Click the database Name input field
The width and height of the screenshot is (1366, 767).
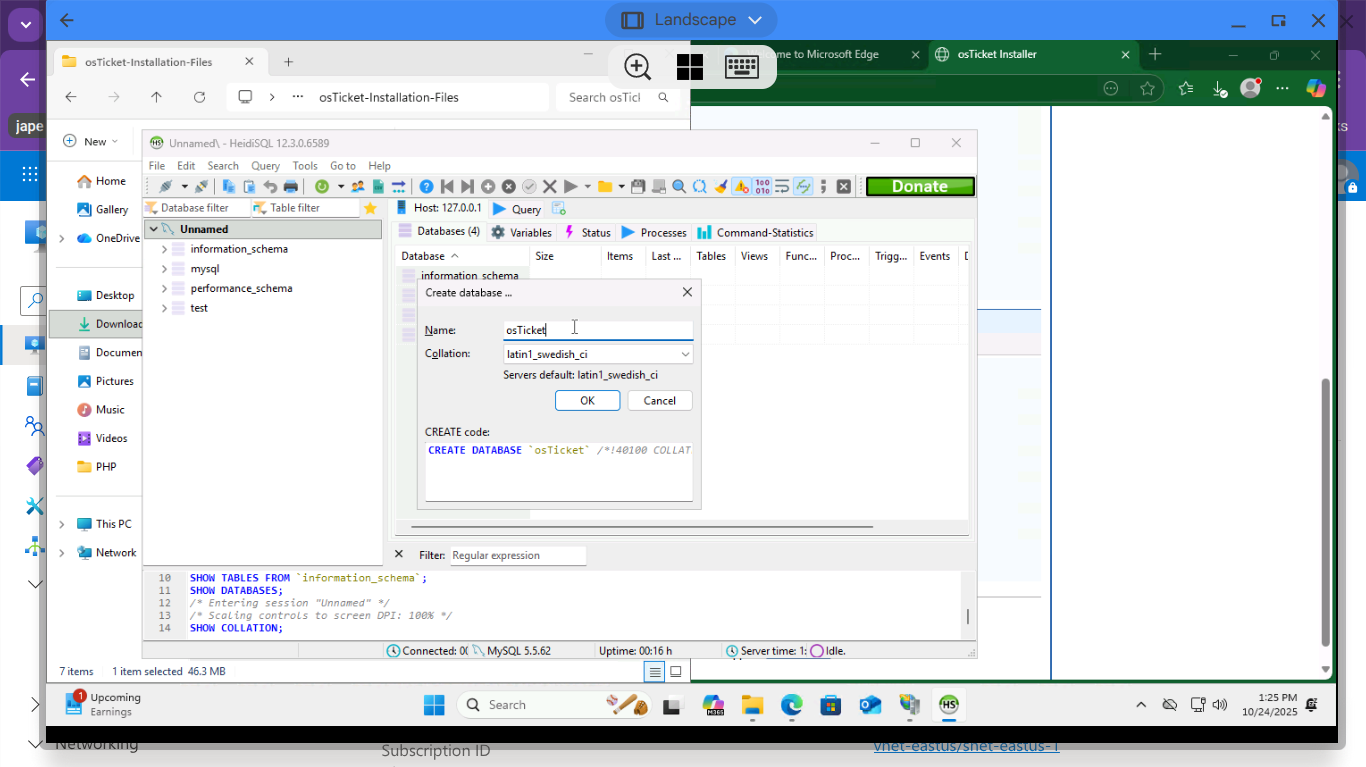pyautogui.click(x=597, y=329)
